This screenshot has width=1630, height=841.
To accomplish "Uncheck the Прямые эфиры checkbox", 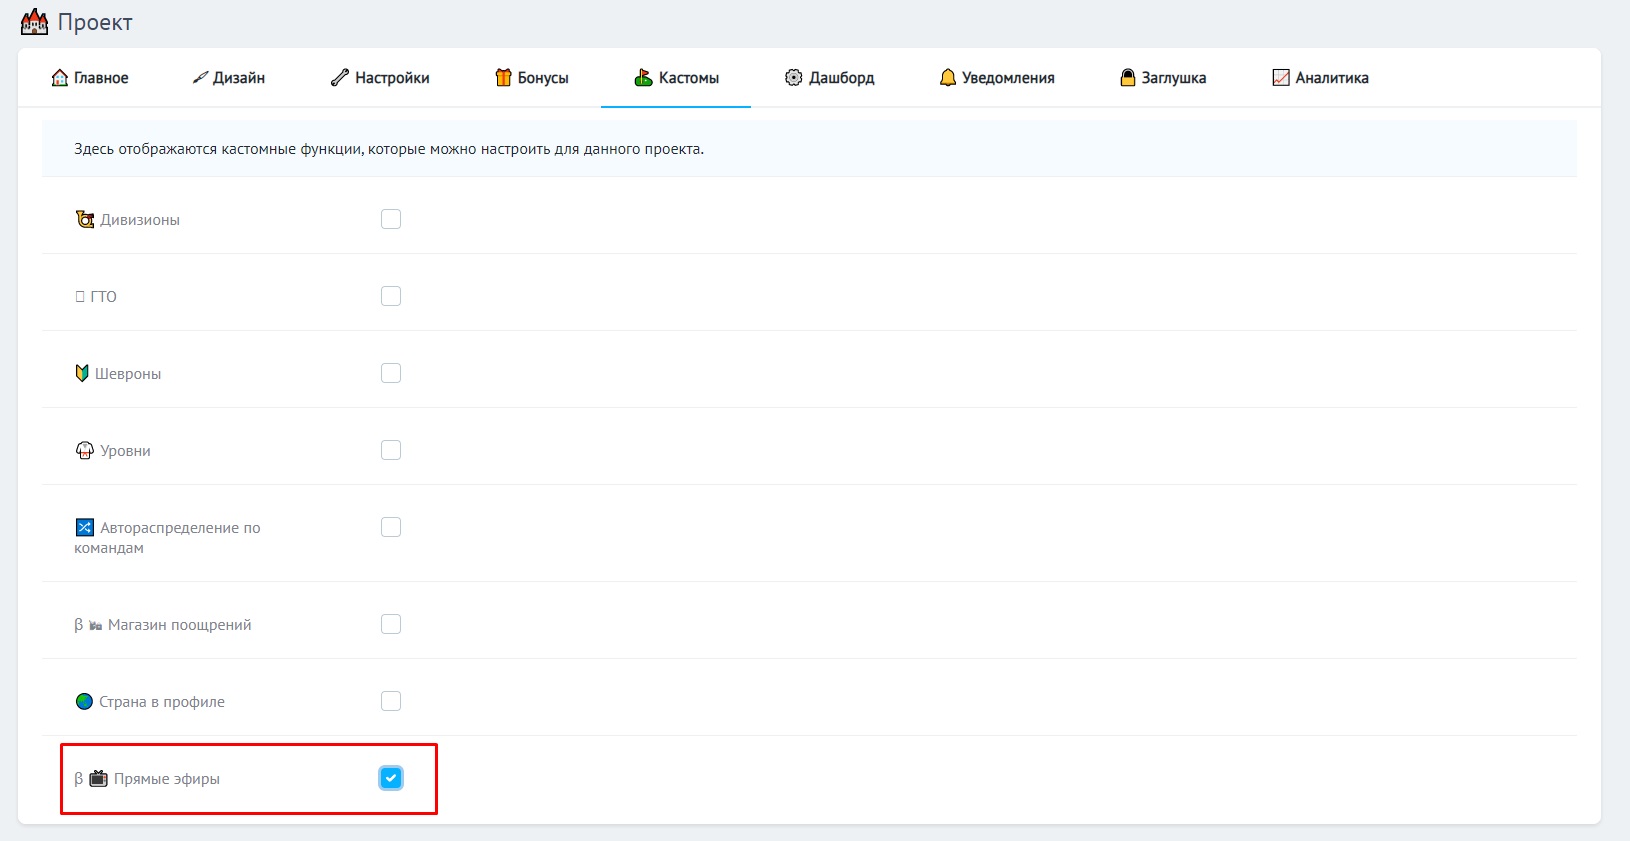I will 391,778.
